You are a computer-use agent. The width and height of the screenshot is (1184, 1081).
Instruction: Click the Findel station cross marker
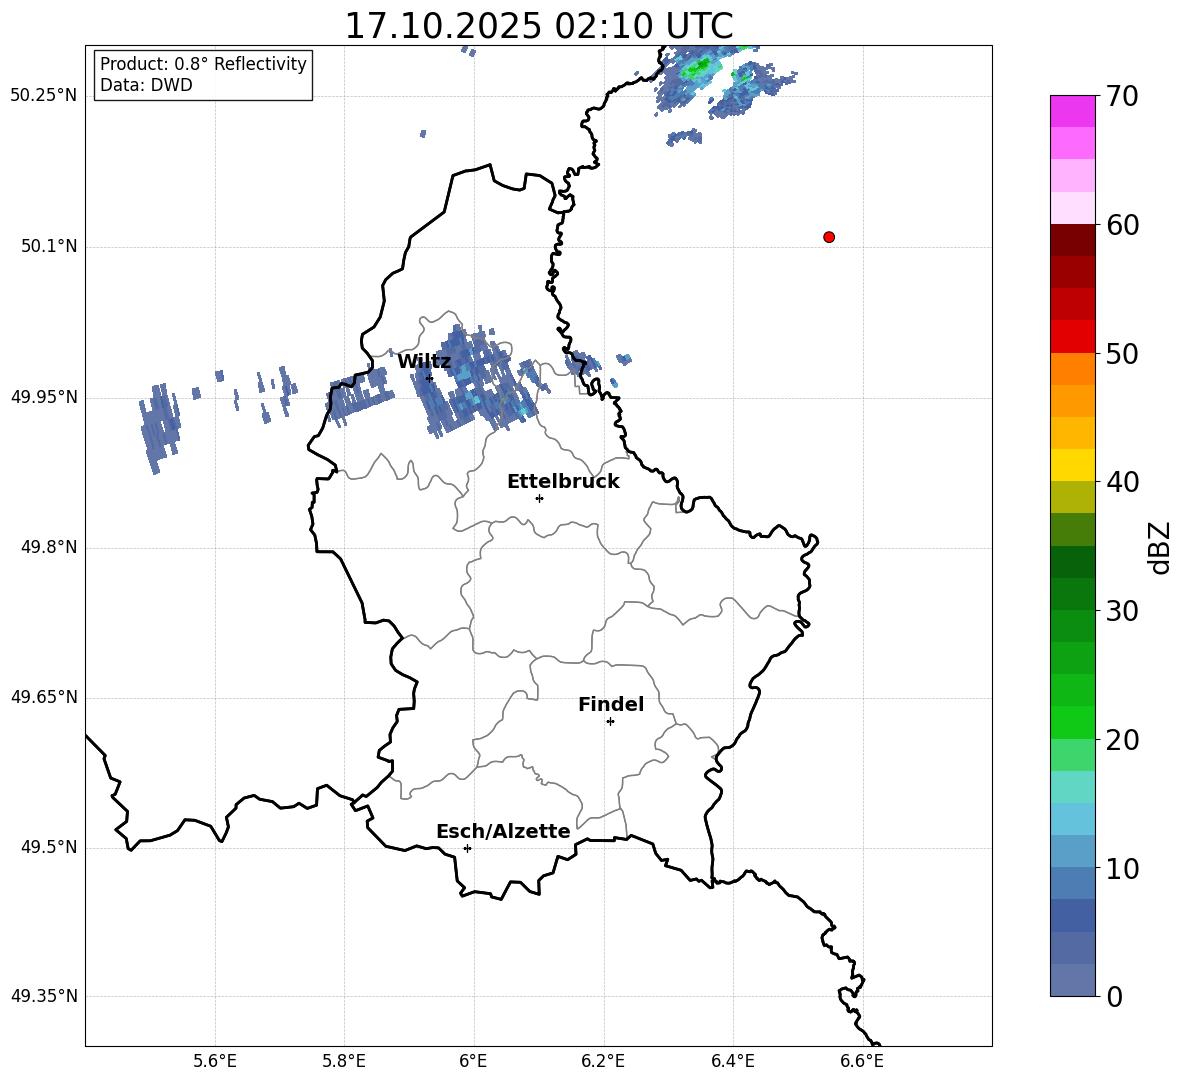(610, 722)
